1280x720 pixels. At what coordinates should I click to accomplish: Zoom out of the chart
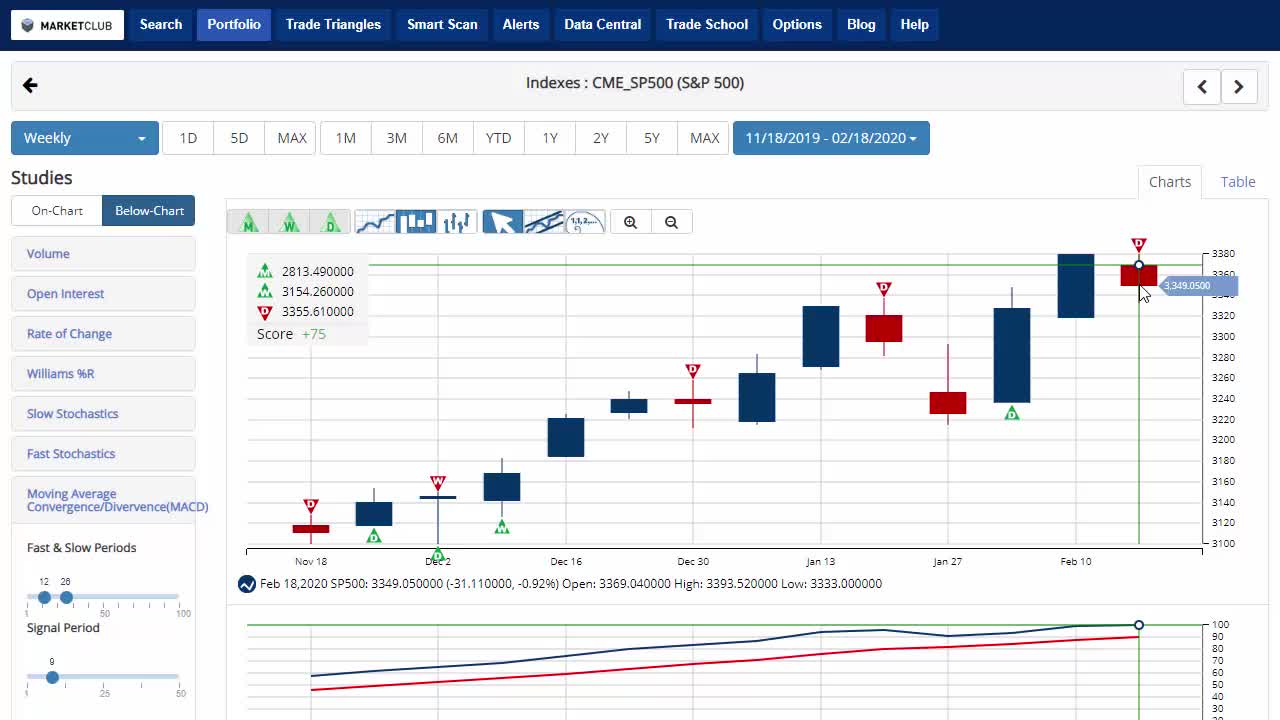point(672,222)
